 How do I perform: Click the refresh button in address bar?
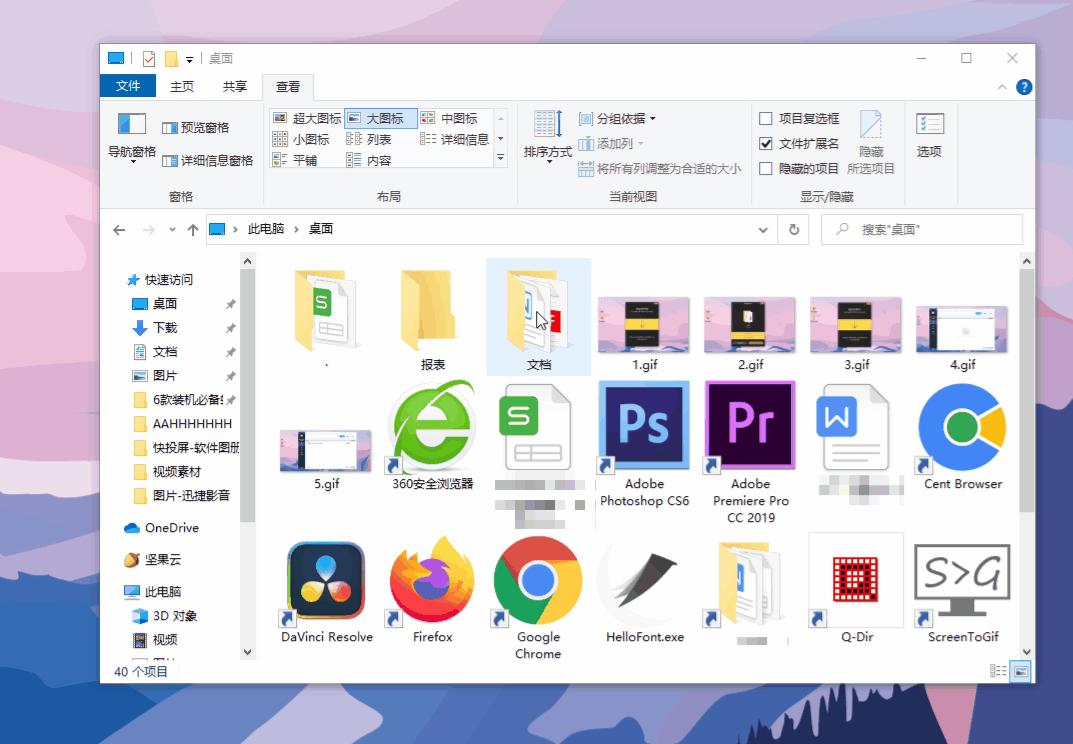pyautogui.click(x=794, y=229)
